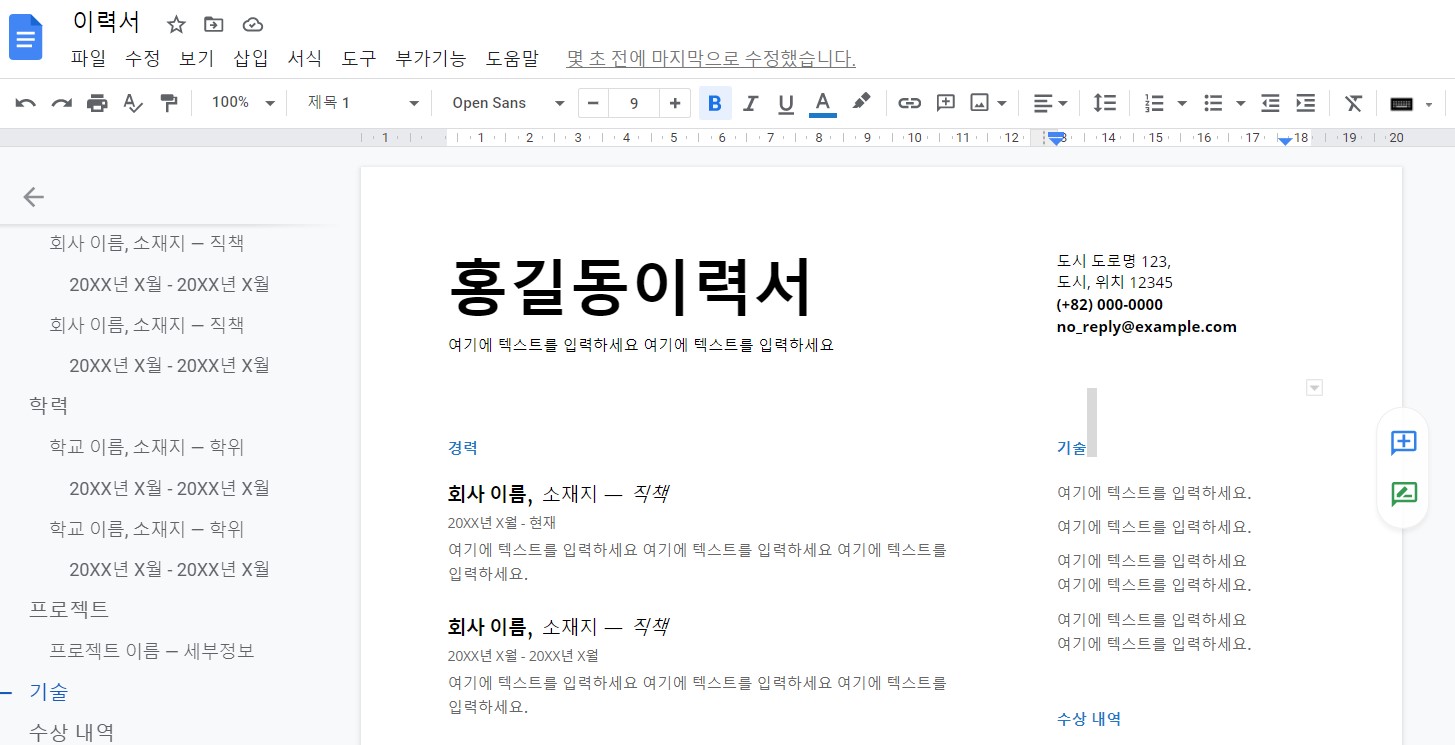Screen dimensions: 1455x745
Task: Toggle italic formatting
Action: (x=751, y=103)
